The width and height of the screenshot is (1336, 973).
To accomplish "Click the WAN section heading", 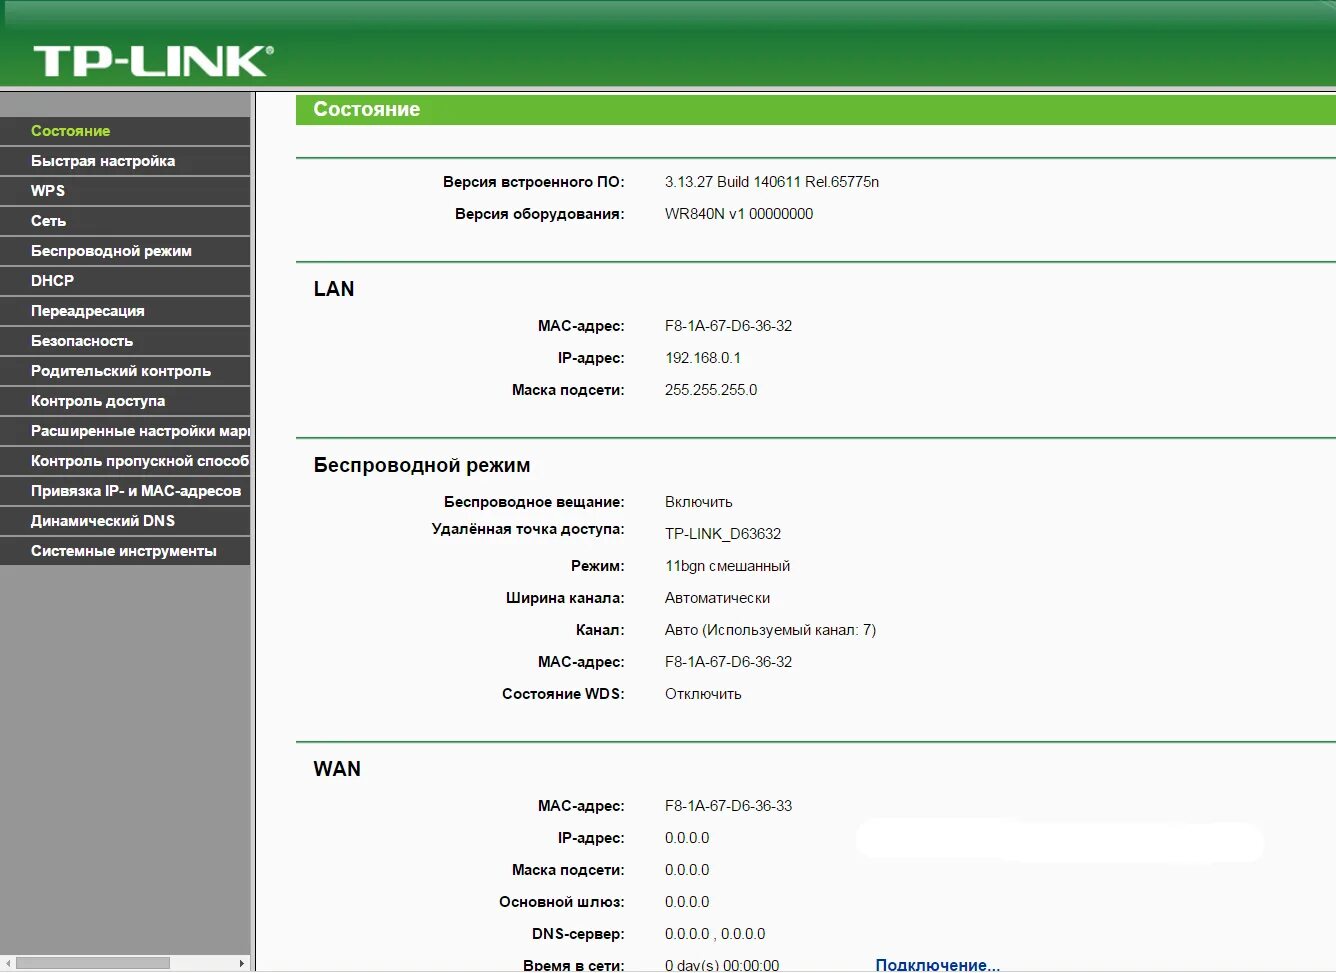I will pyautogui.click(x=337, y=769).
